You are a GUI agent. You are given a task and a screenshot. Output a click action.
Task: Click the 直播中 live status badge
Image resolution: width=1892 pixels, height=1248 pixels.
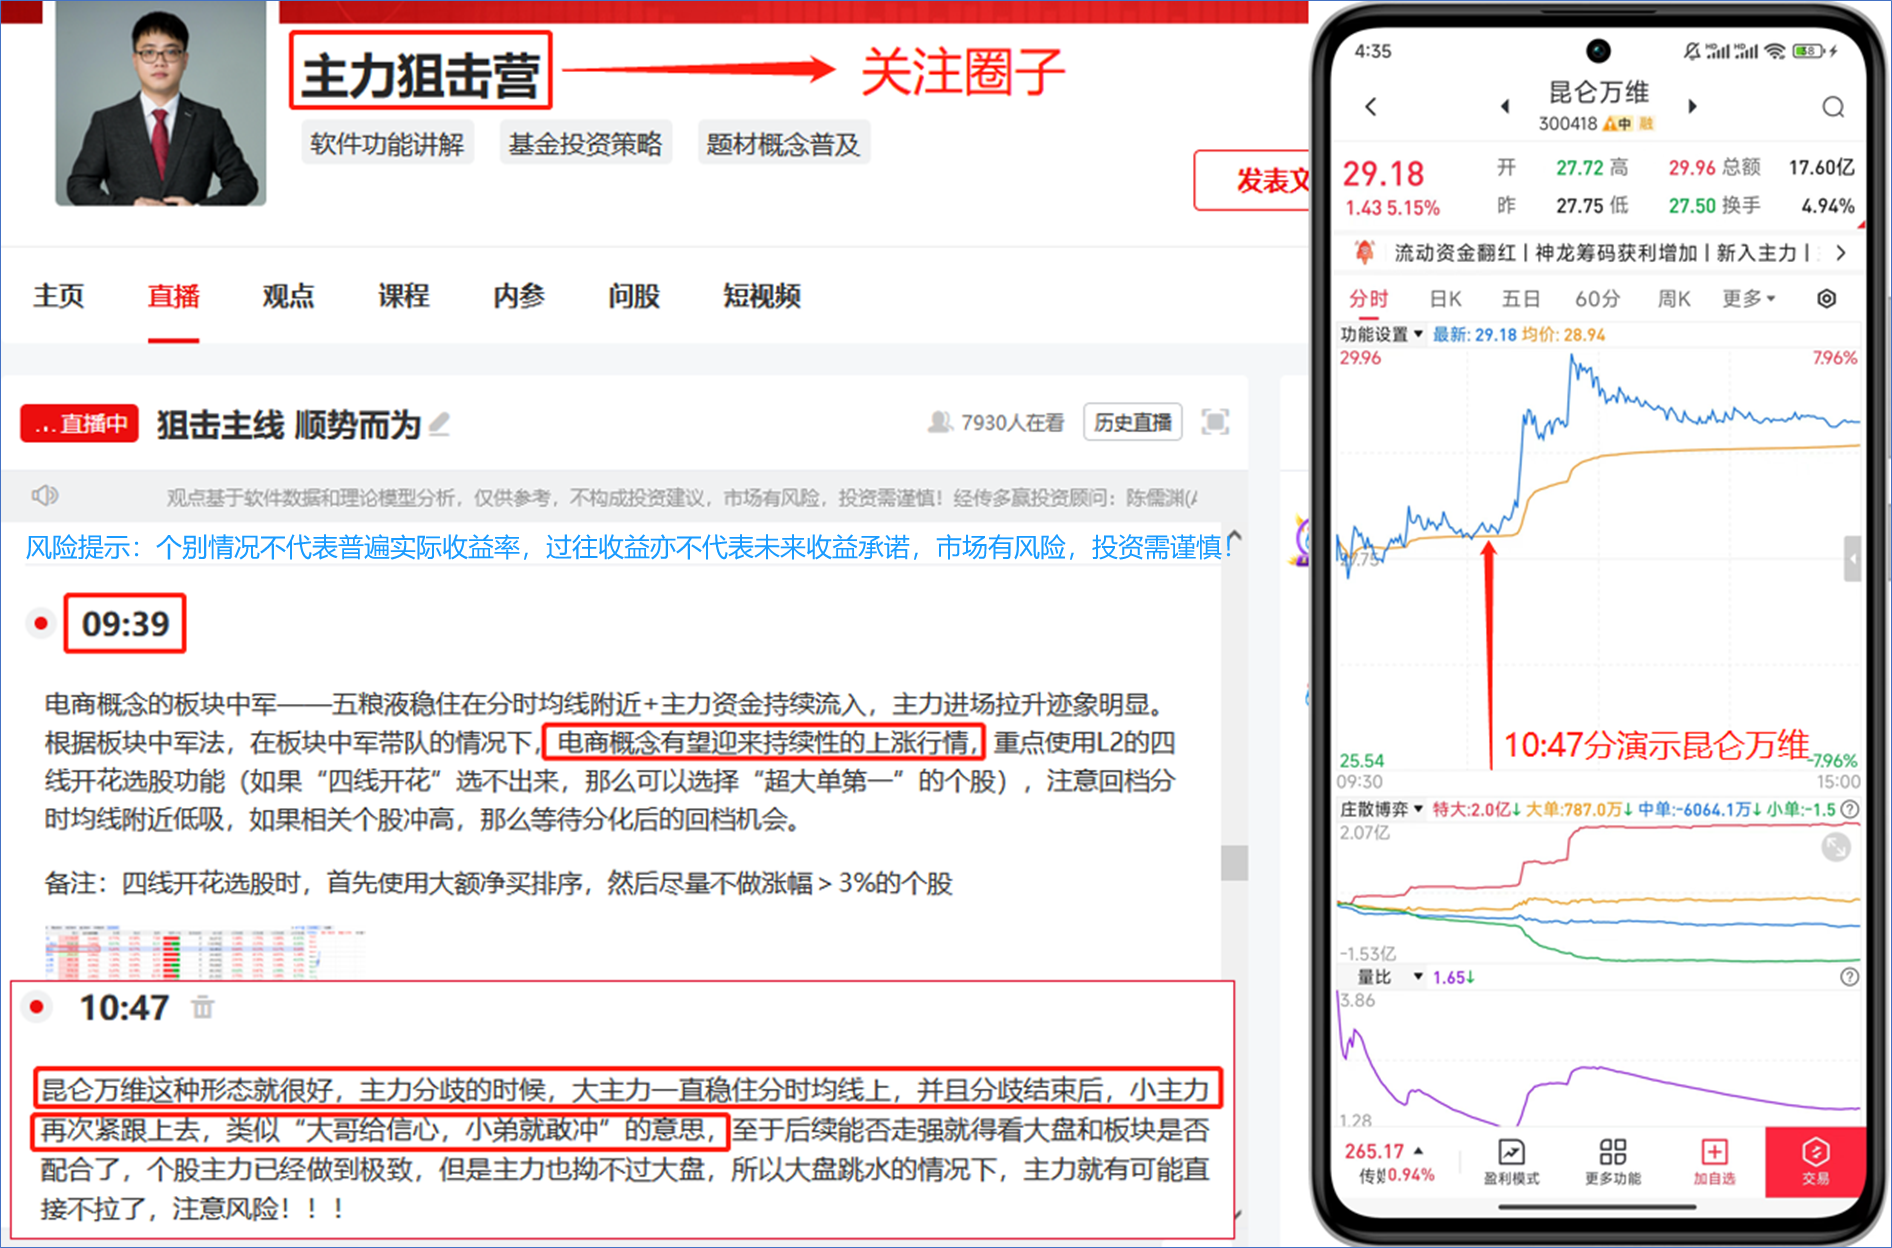tap(79, 423)
